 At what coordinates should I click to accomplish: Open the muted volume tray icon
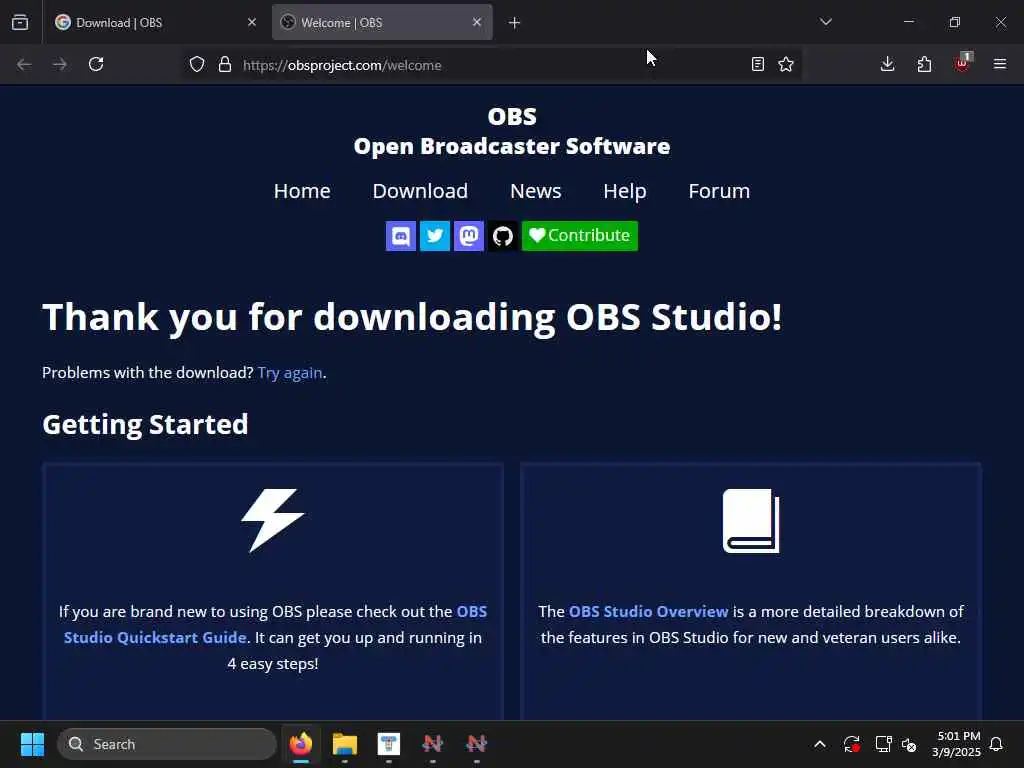point(908,744)
